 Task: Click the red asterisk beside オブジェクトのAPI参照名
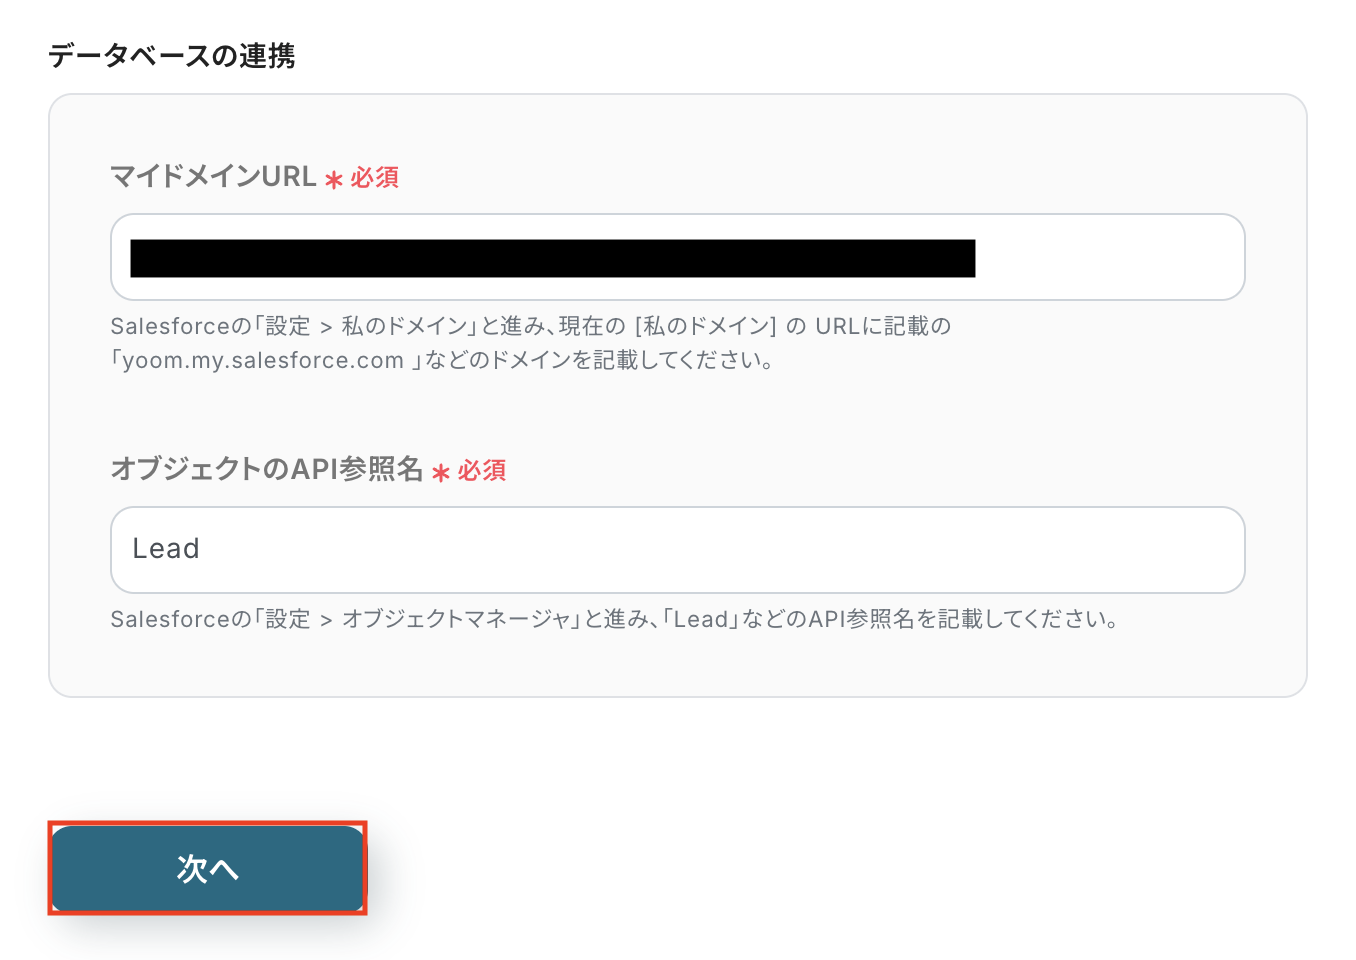[441, 473]
